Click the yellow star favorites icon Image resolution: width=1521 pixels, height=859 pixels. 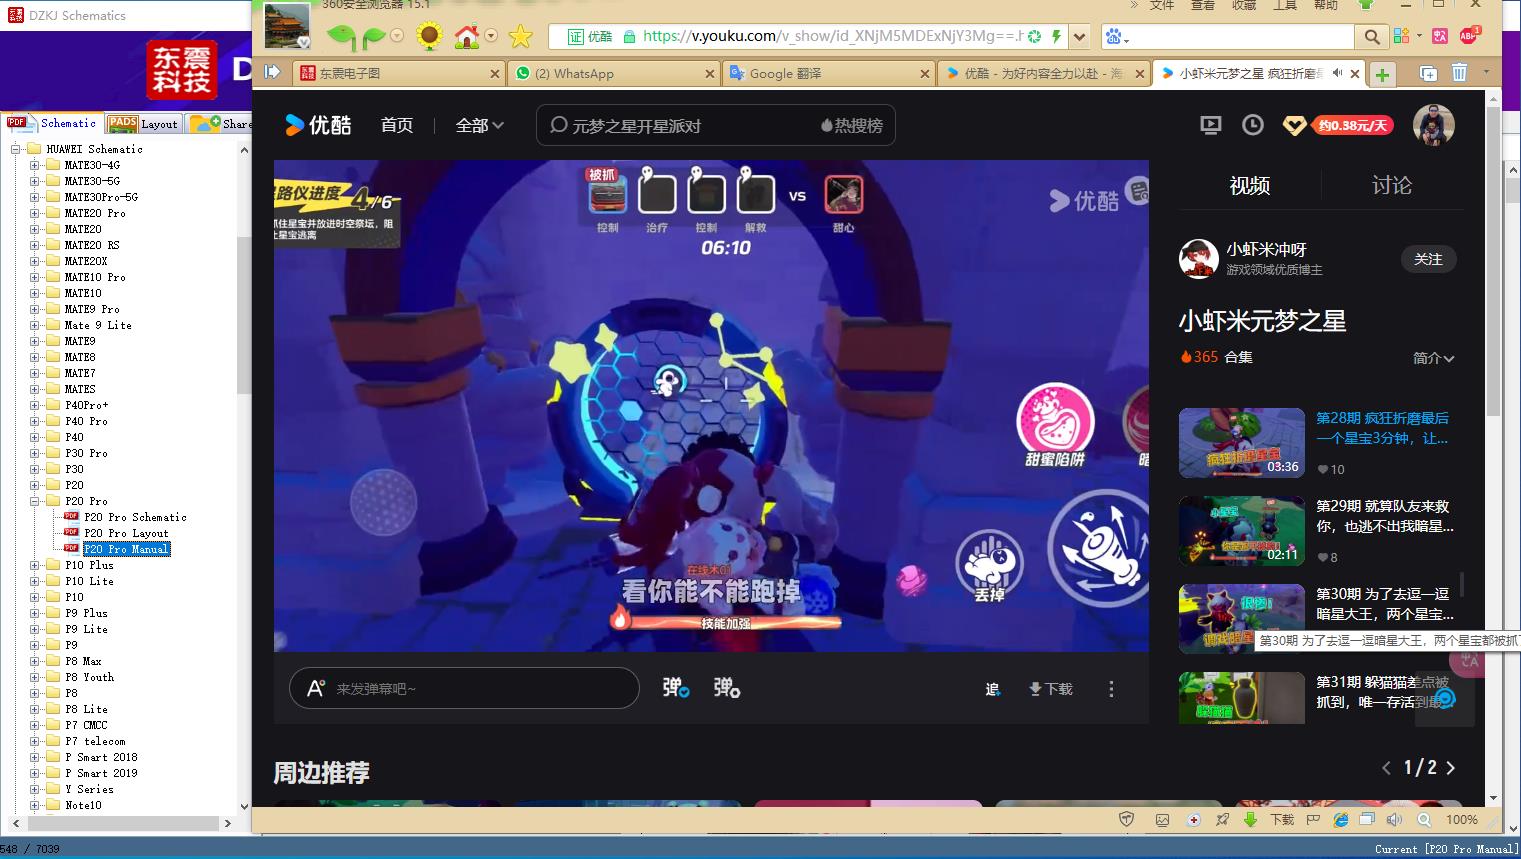[x=520, y=37]
